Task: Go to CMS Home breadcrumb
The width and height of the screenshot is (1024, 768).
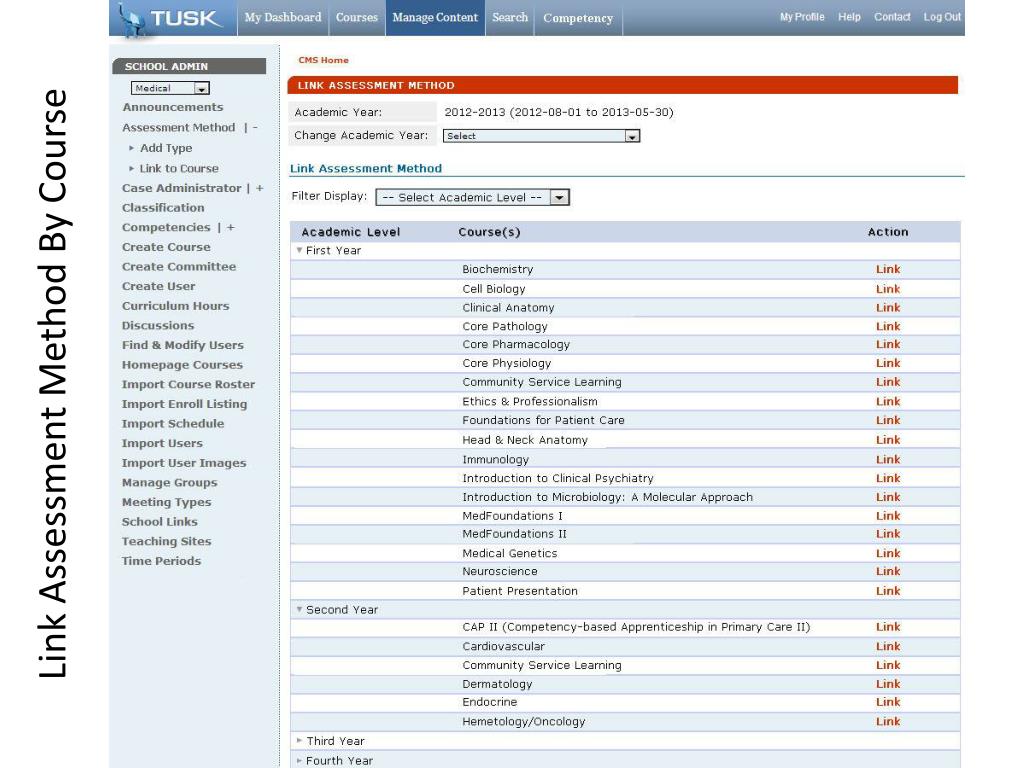Action: point(323,60)
